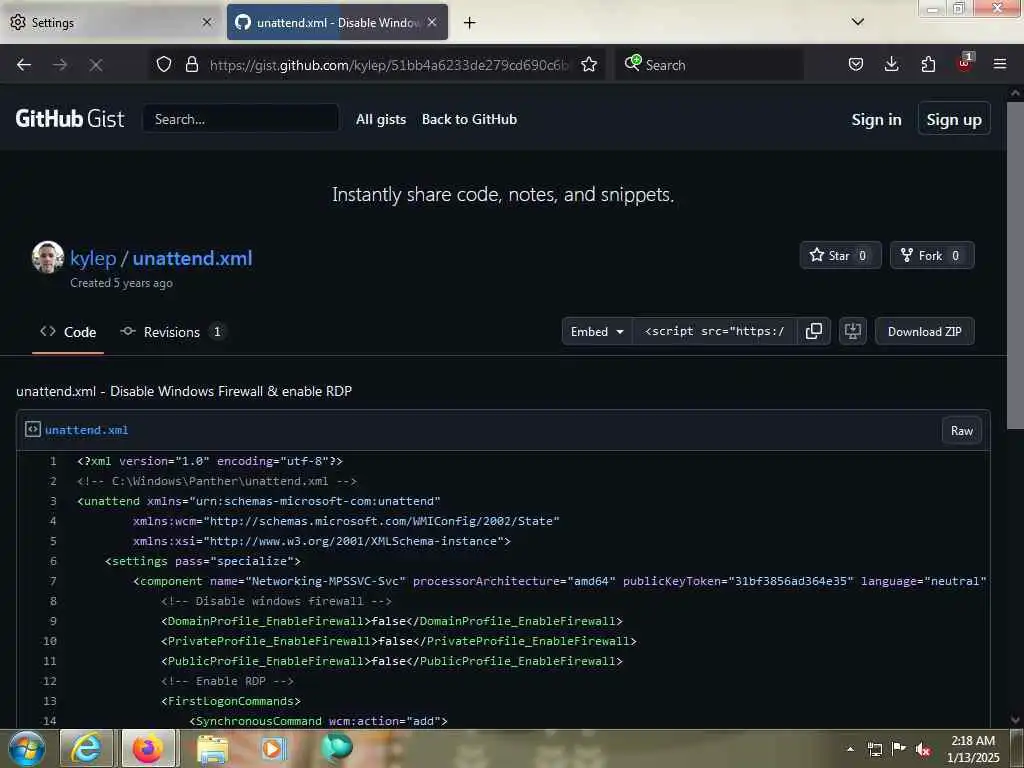The width and height of the screenshot is (1024, 768).
Task: View the Raw file
Action: (961, 430)
